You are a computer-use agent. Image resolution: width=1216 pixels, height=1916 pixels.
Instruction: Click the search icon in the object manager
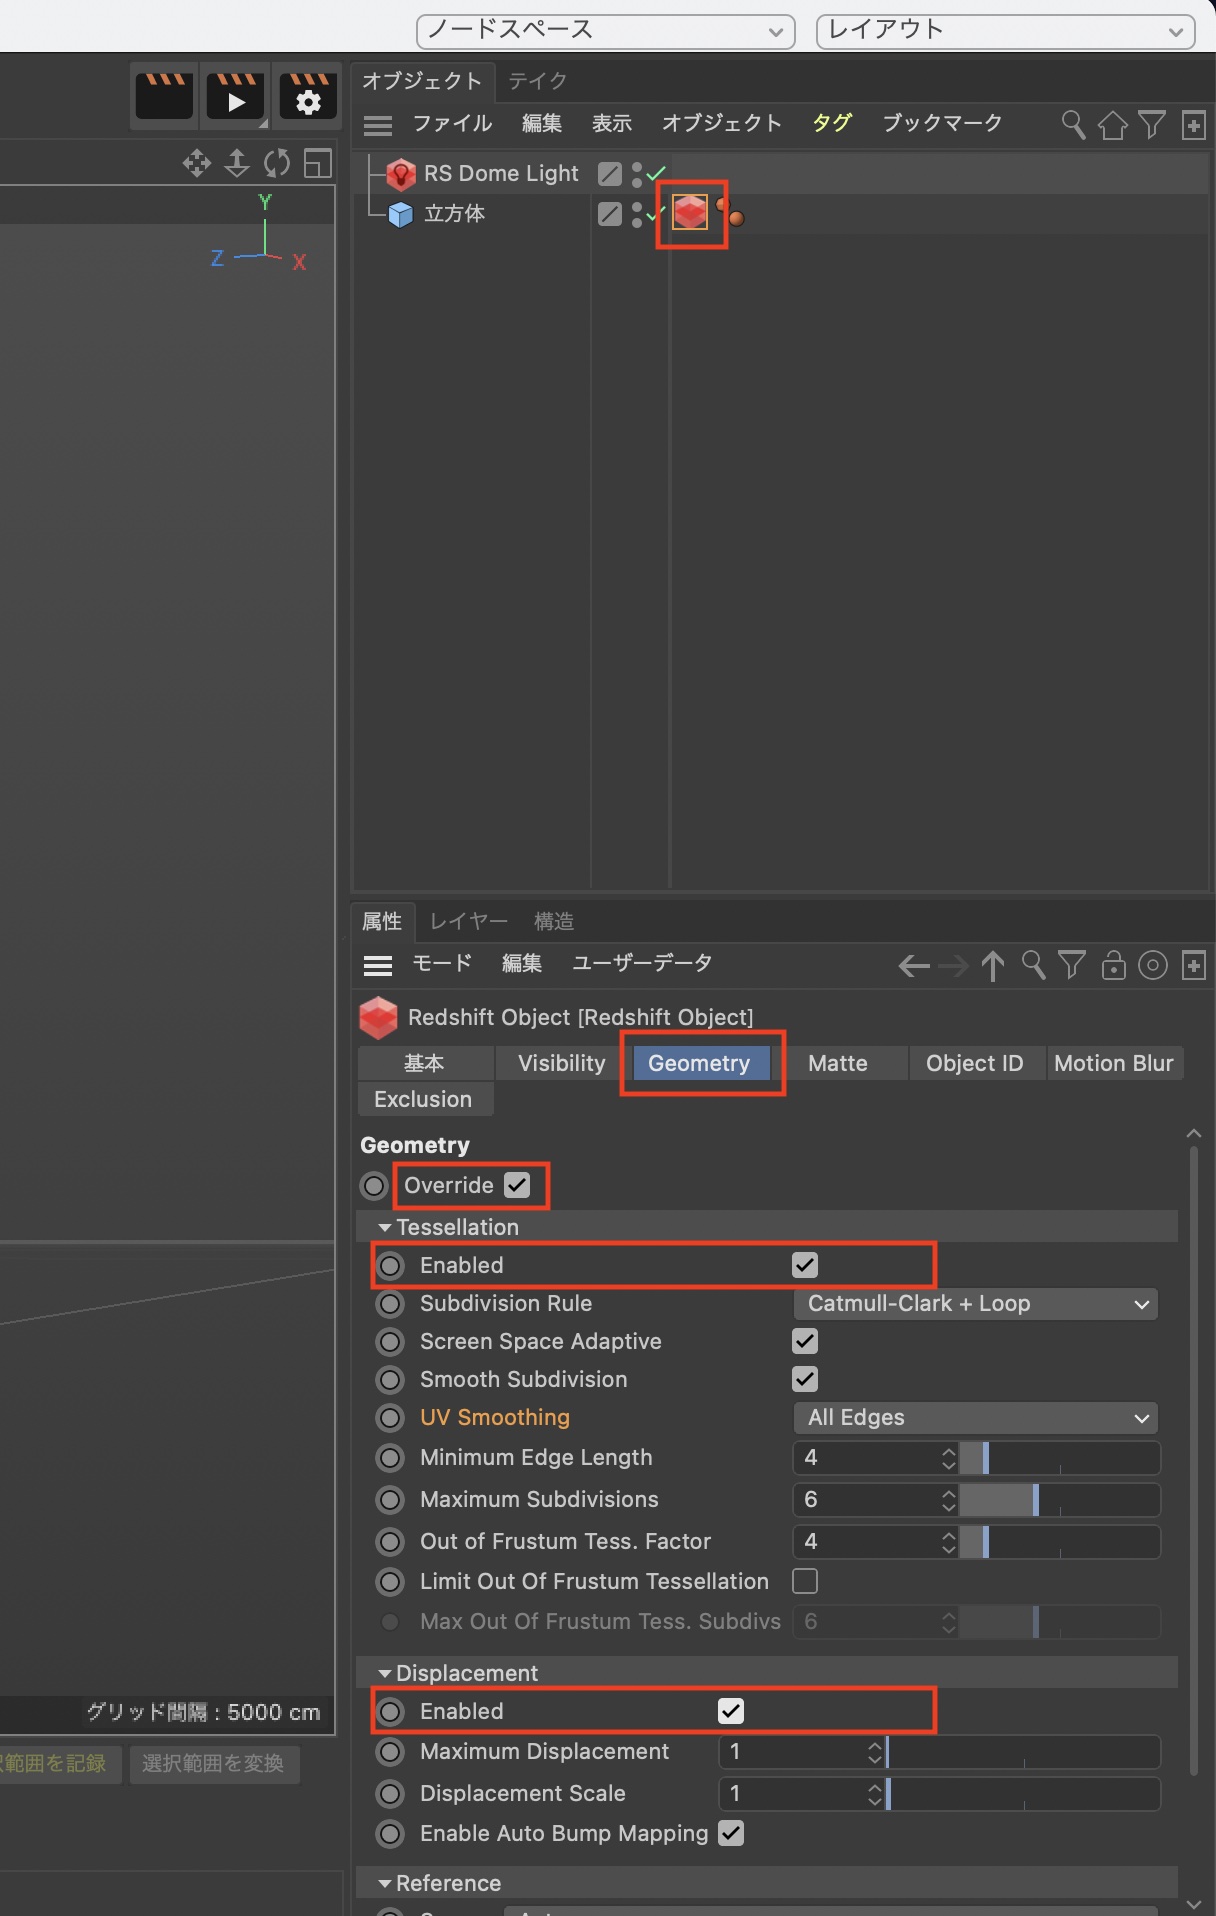coord(1072,124)
